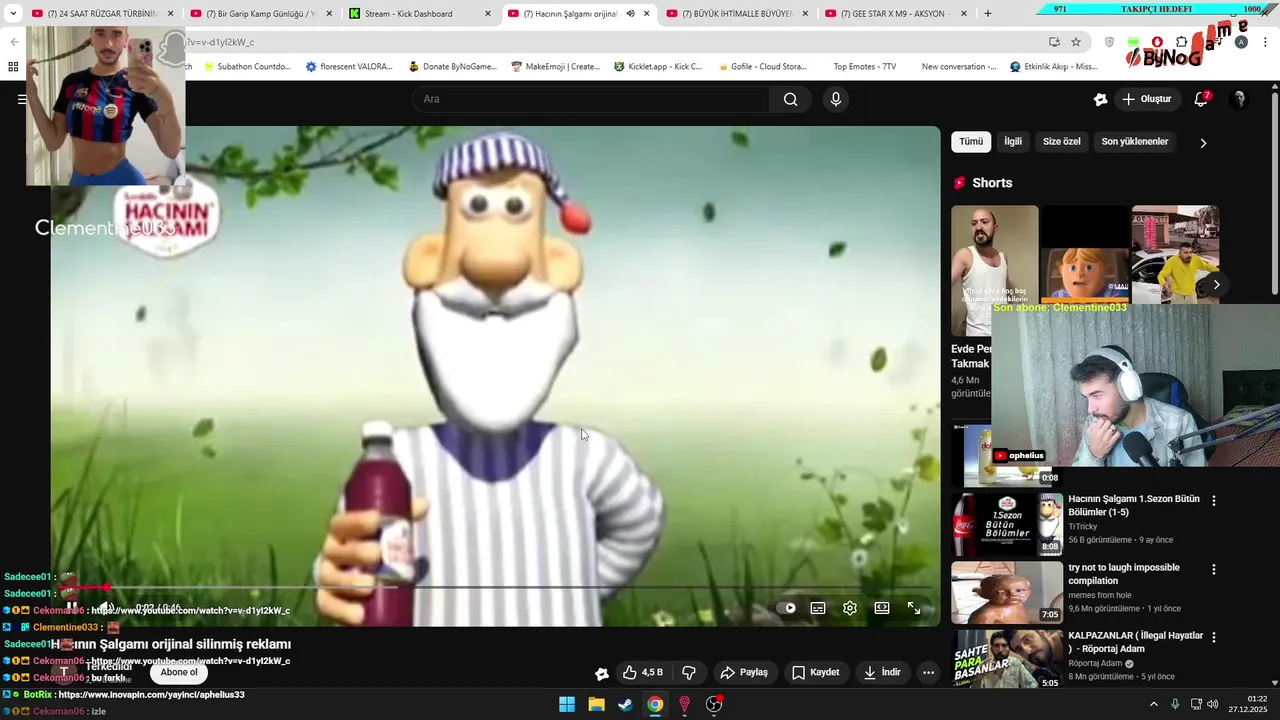Click the Abone ol subscribe button

(179, 672)
